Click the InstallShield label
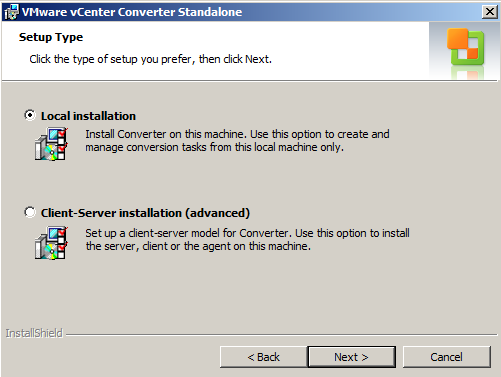Image resolution: width=501 pixels, height=377 pixels. (x=34, y=333)
